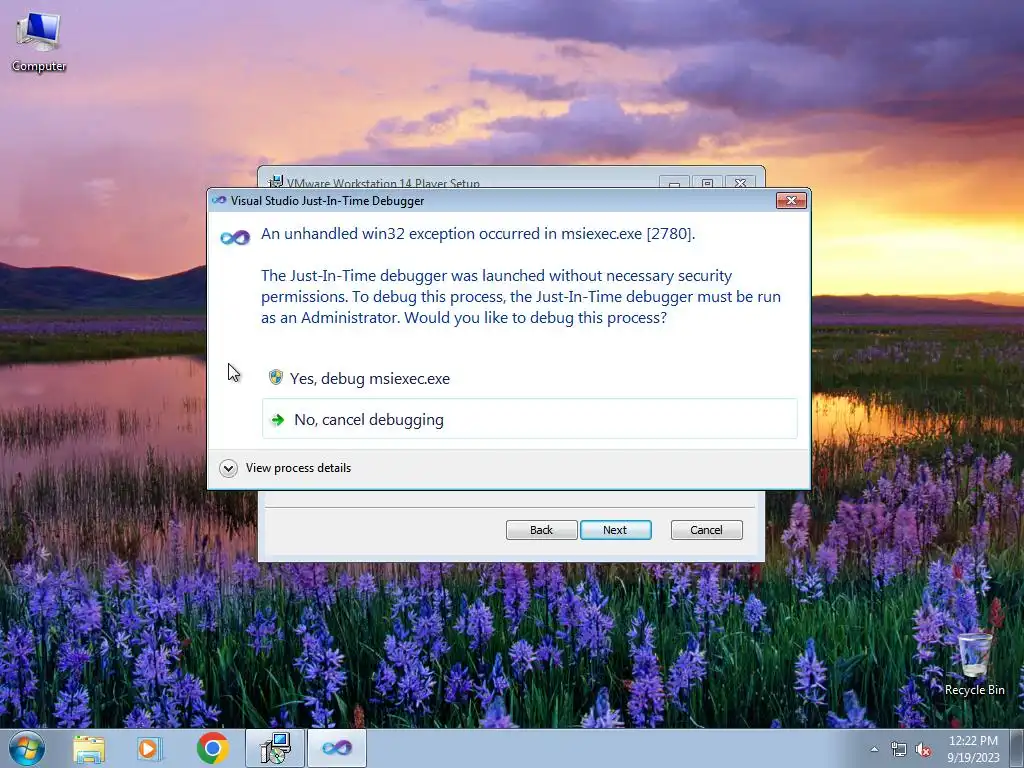This screenshot has width=1024, height=768.
Task: Click the 'An unhandled win32 exception' message text
Action: [478, 234]
